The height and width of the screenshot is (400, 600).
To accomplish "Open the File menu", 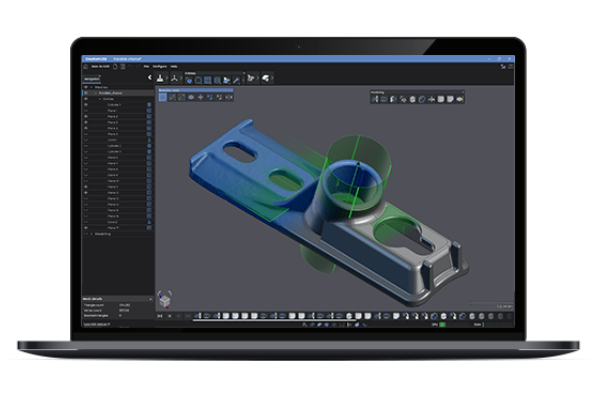I will (147, 65).
